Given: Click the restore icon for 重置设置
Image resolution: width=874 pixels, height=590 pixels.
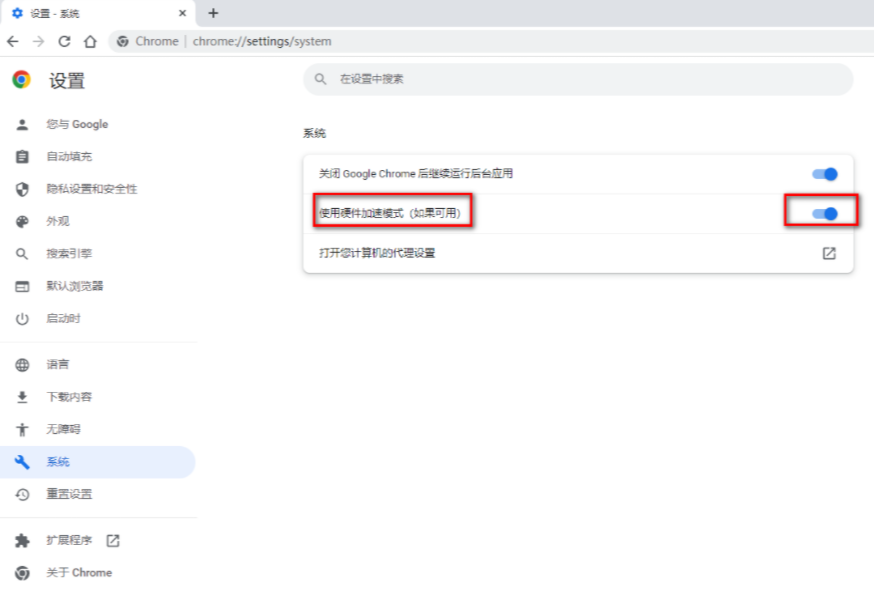Looking at the screenshot, I should pos(22,494).
